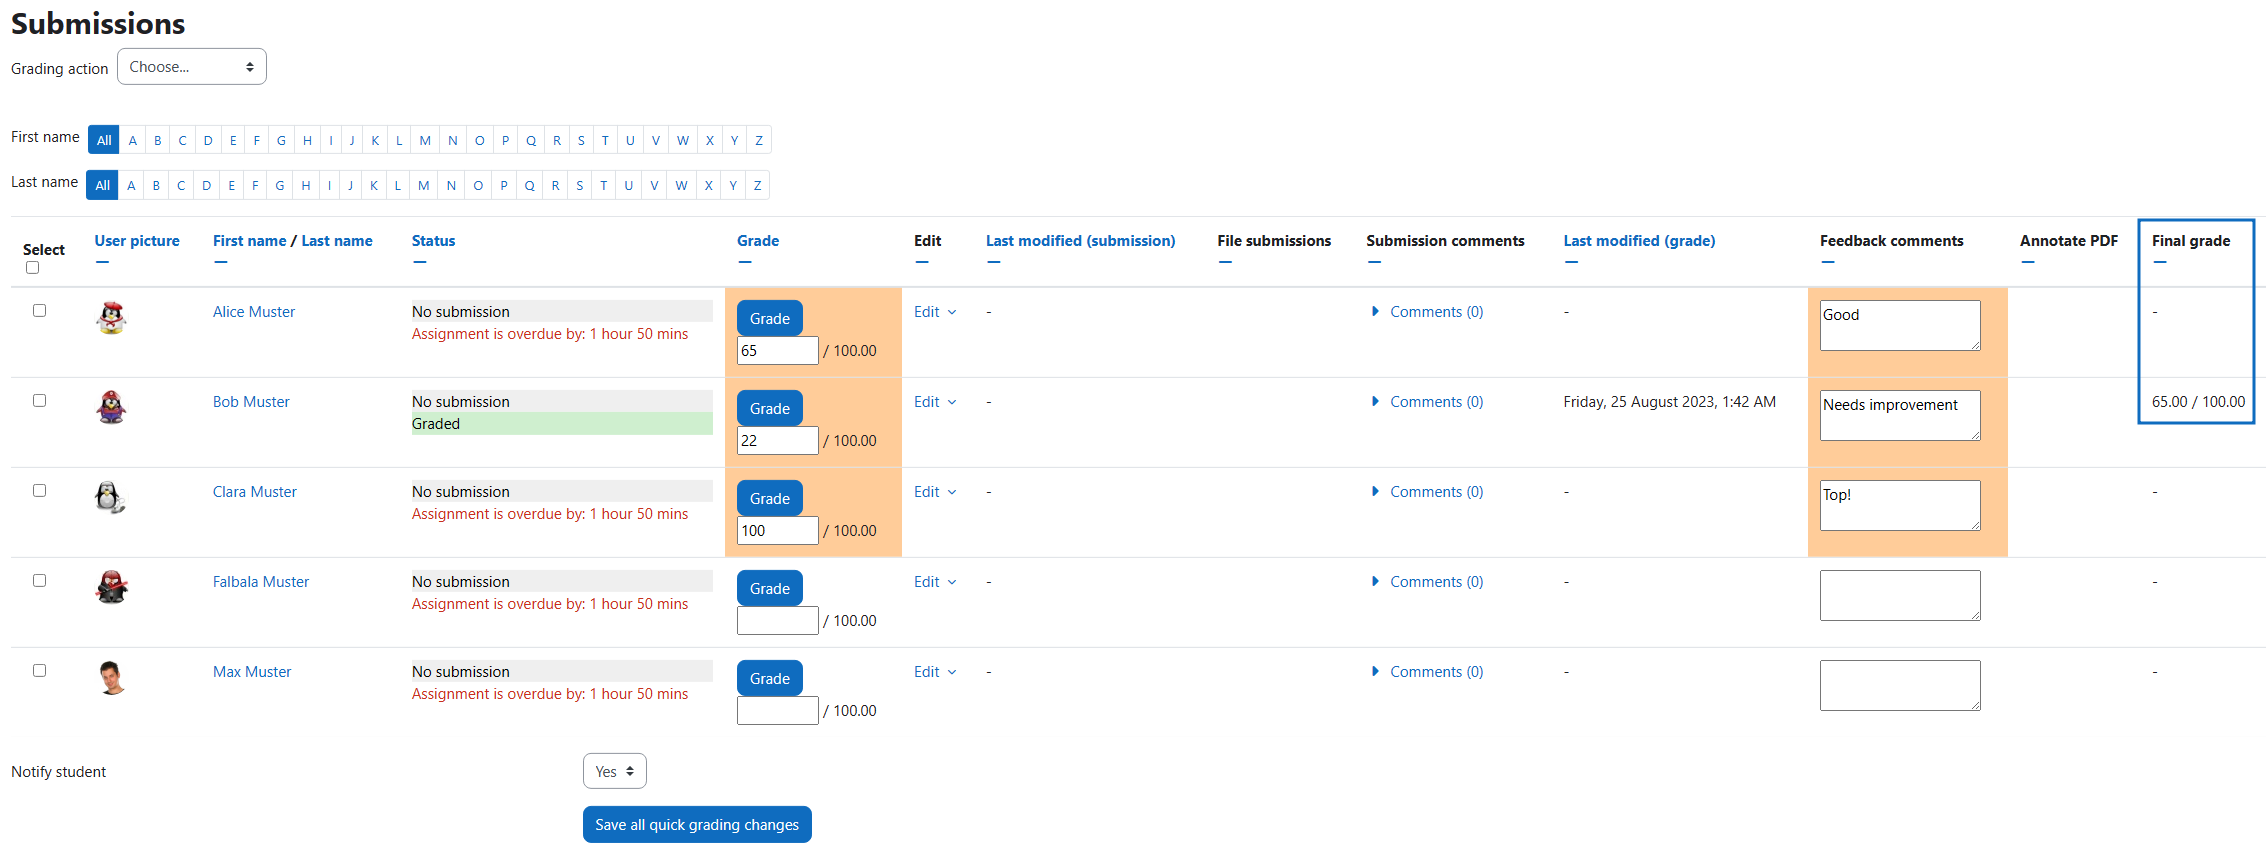Screen dimensions: 2266x853
Task: Filter First name by letter A
Action: click(x=132, y=140)
